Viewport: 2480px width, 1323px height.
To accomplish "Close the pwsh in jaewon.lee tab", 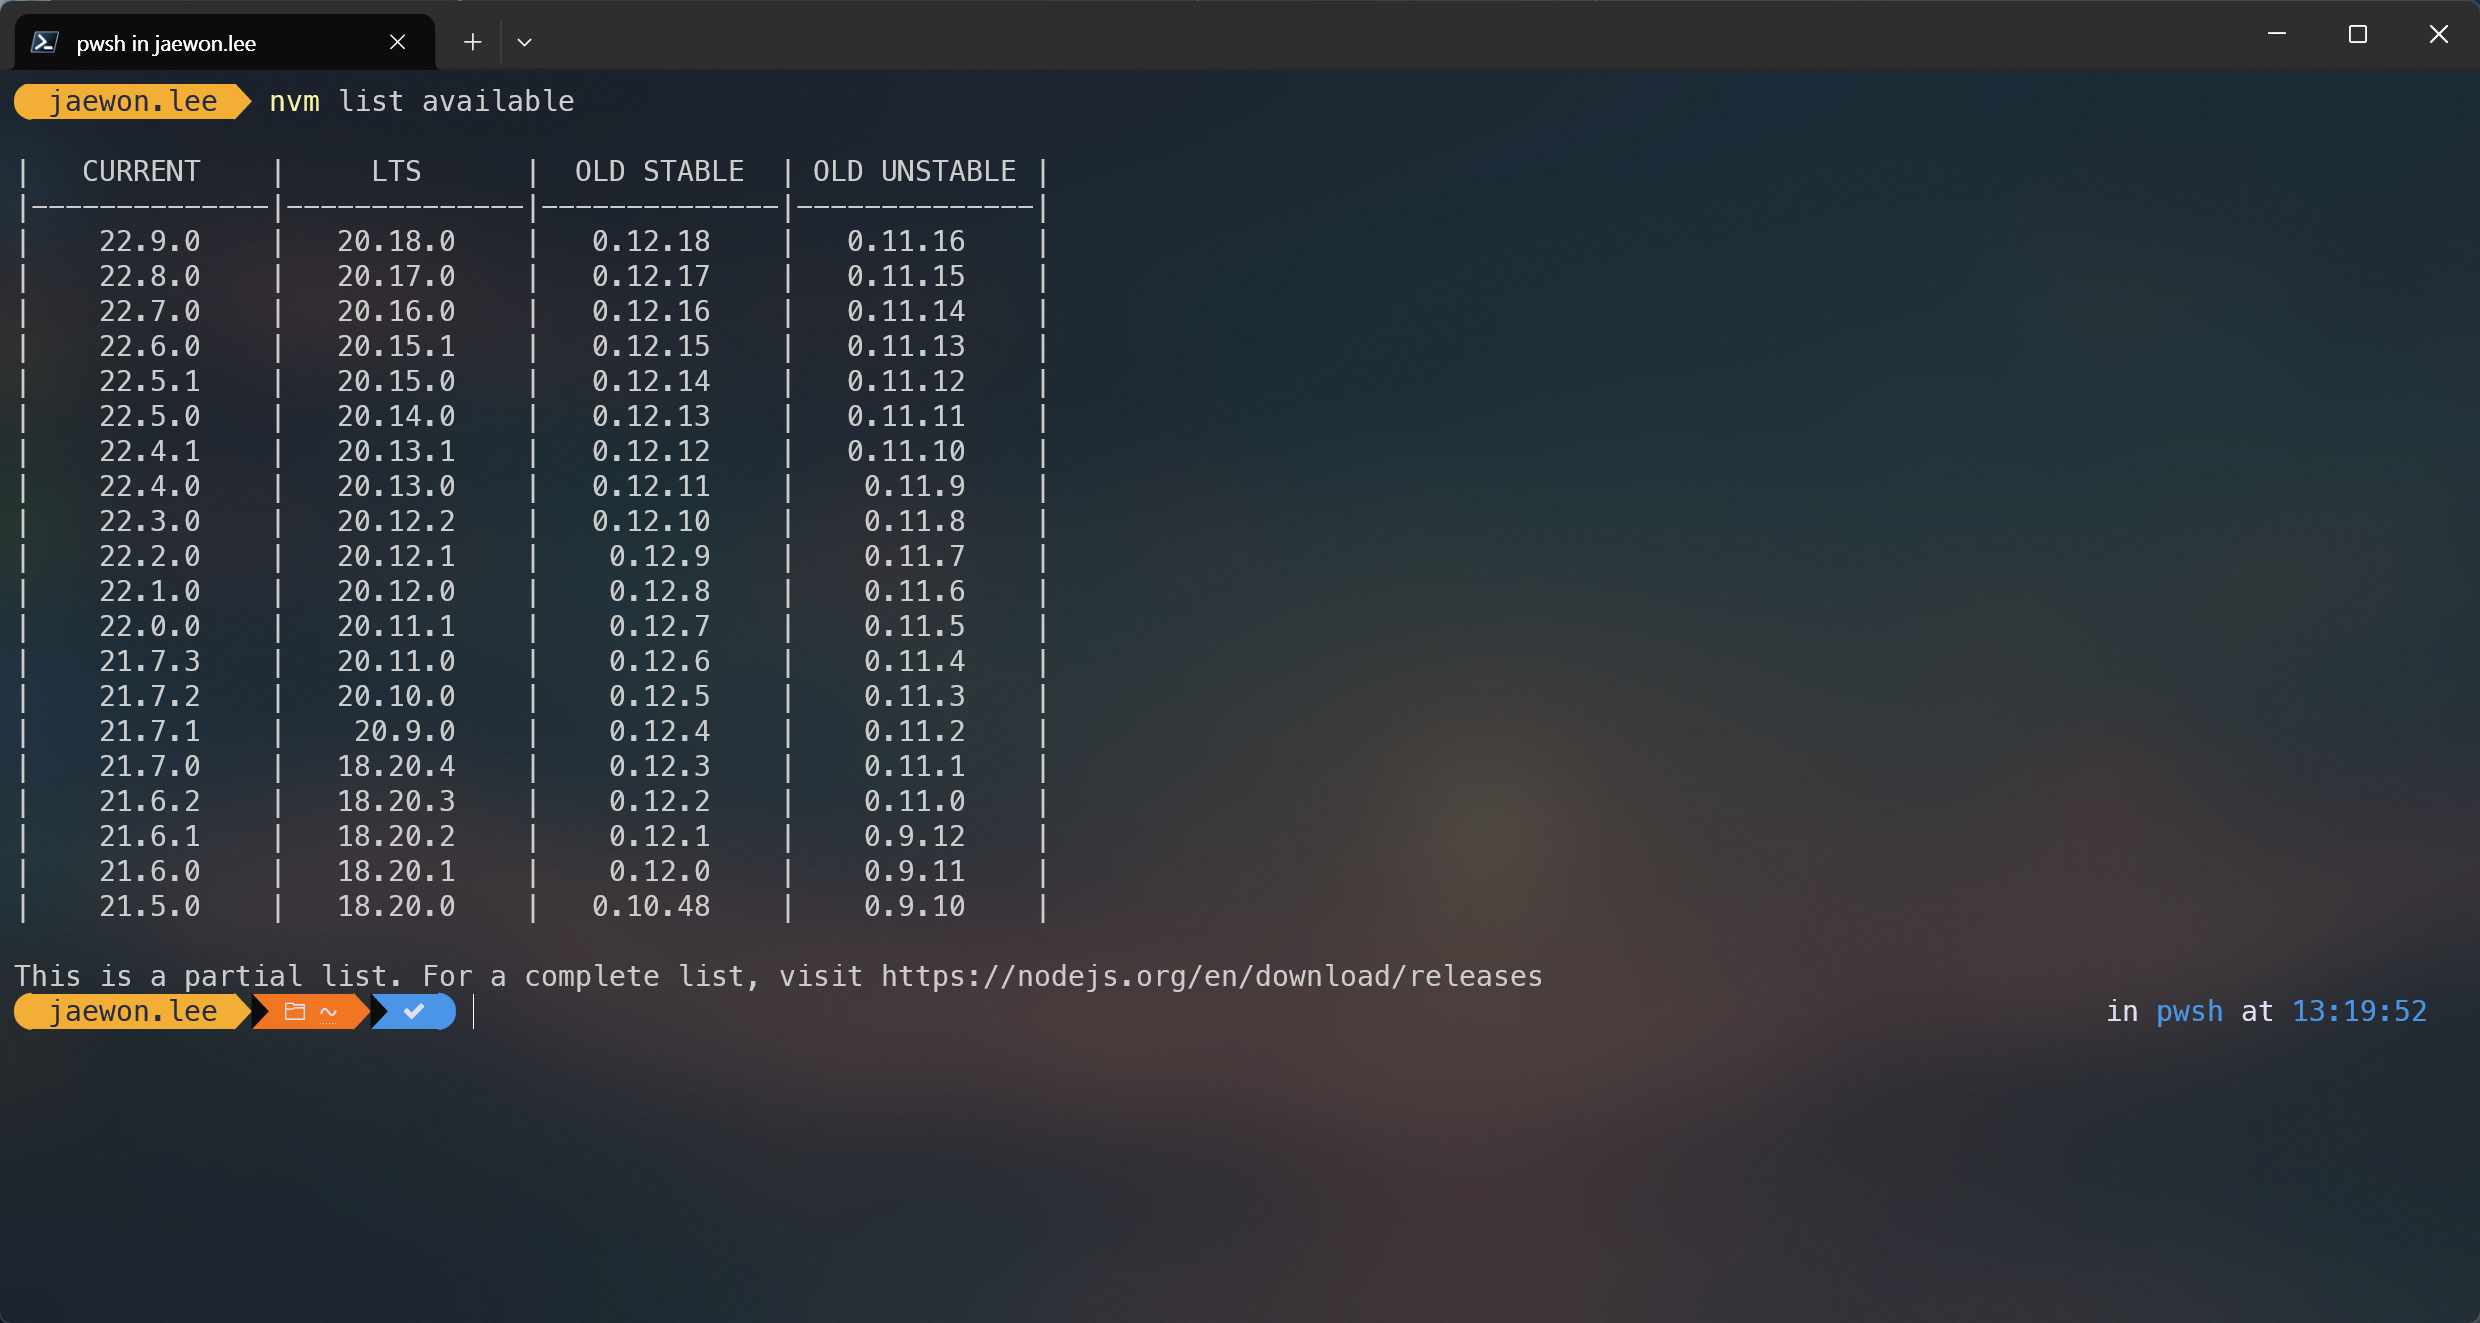I will click(397, 42).
